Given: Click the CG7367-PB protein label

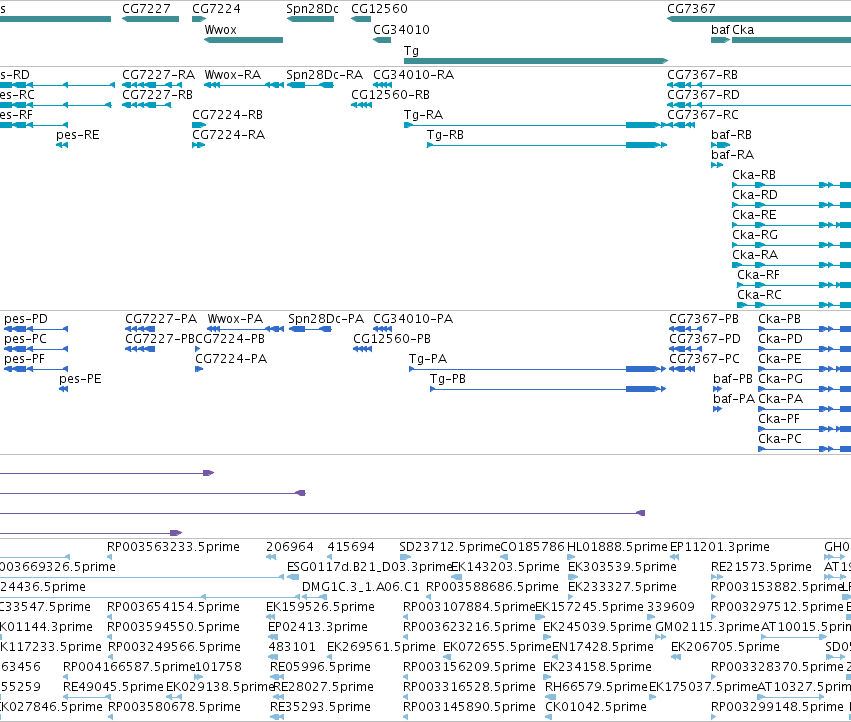Looking at the screenshot, I should pos(704,319).
